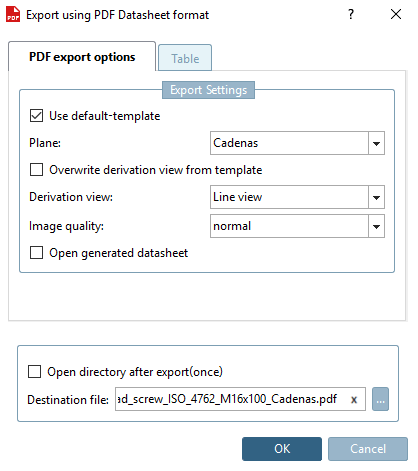Open the Image quality dropdown arrow
Image resolution: width=418 pixels, height=471 pixels.
(x=376, y=226)
